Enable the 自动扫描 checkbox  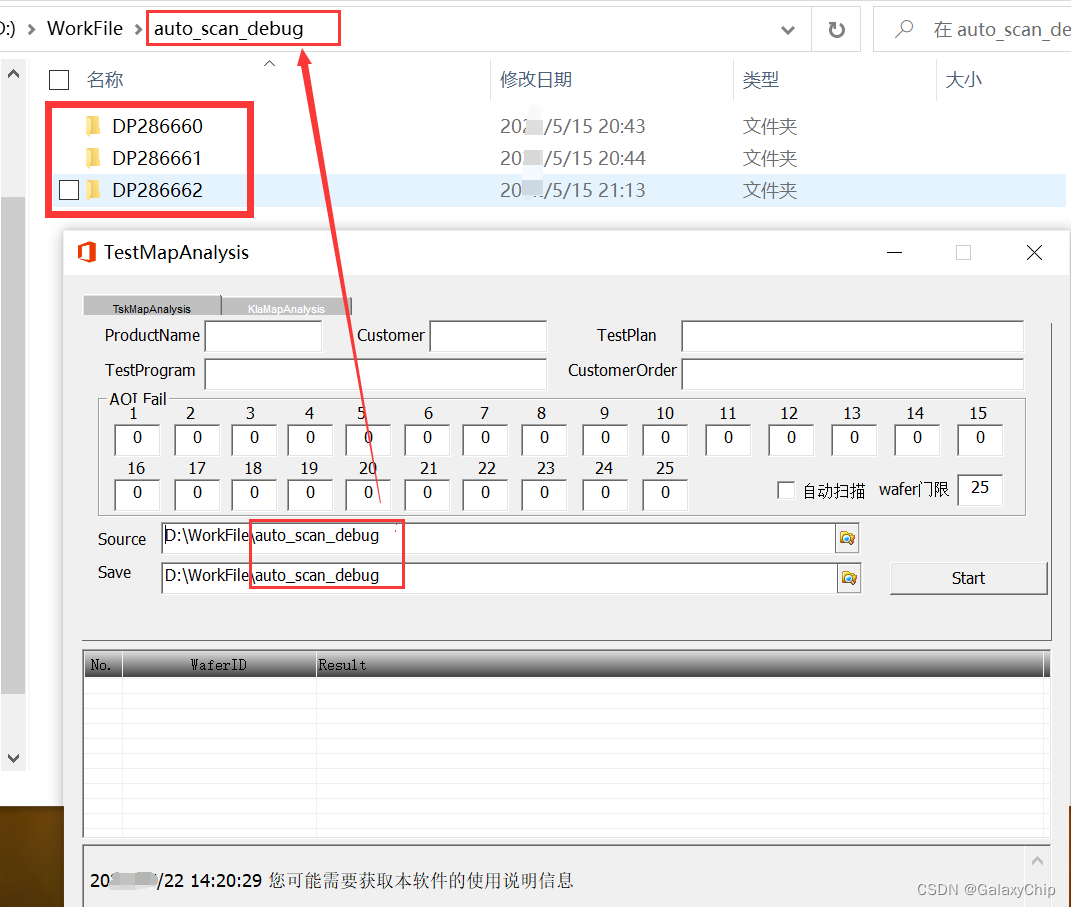pos(786,489)
